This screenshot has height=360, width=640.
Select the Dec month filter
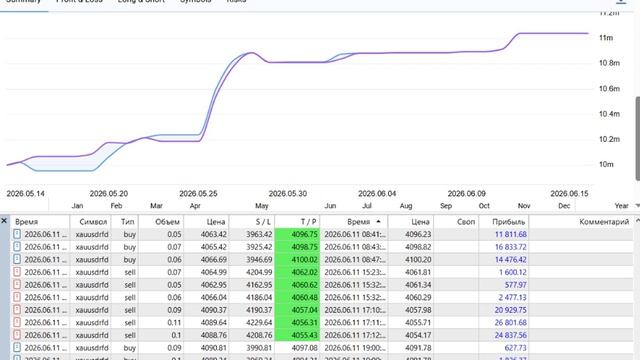[564, 206]
